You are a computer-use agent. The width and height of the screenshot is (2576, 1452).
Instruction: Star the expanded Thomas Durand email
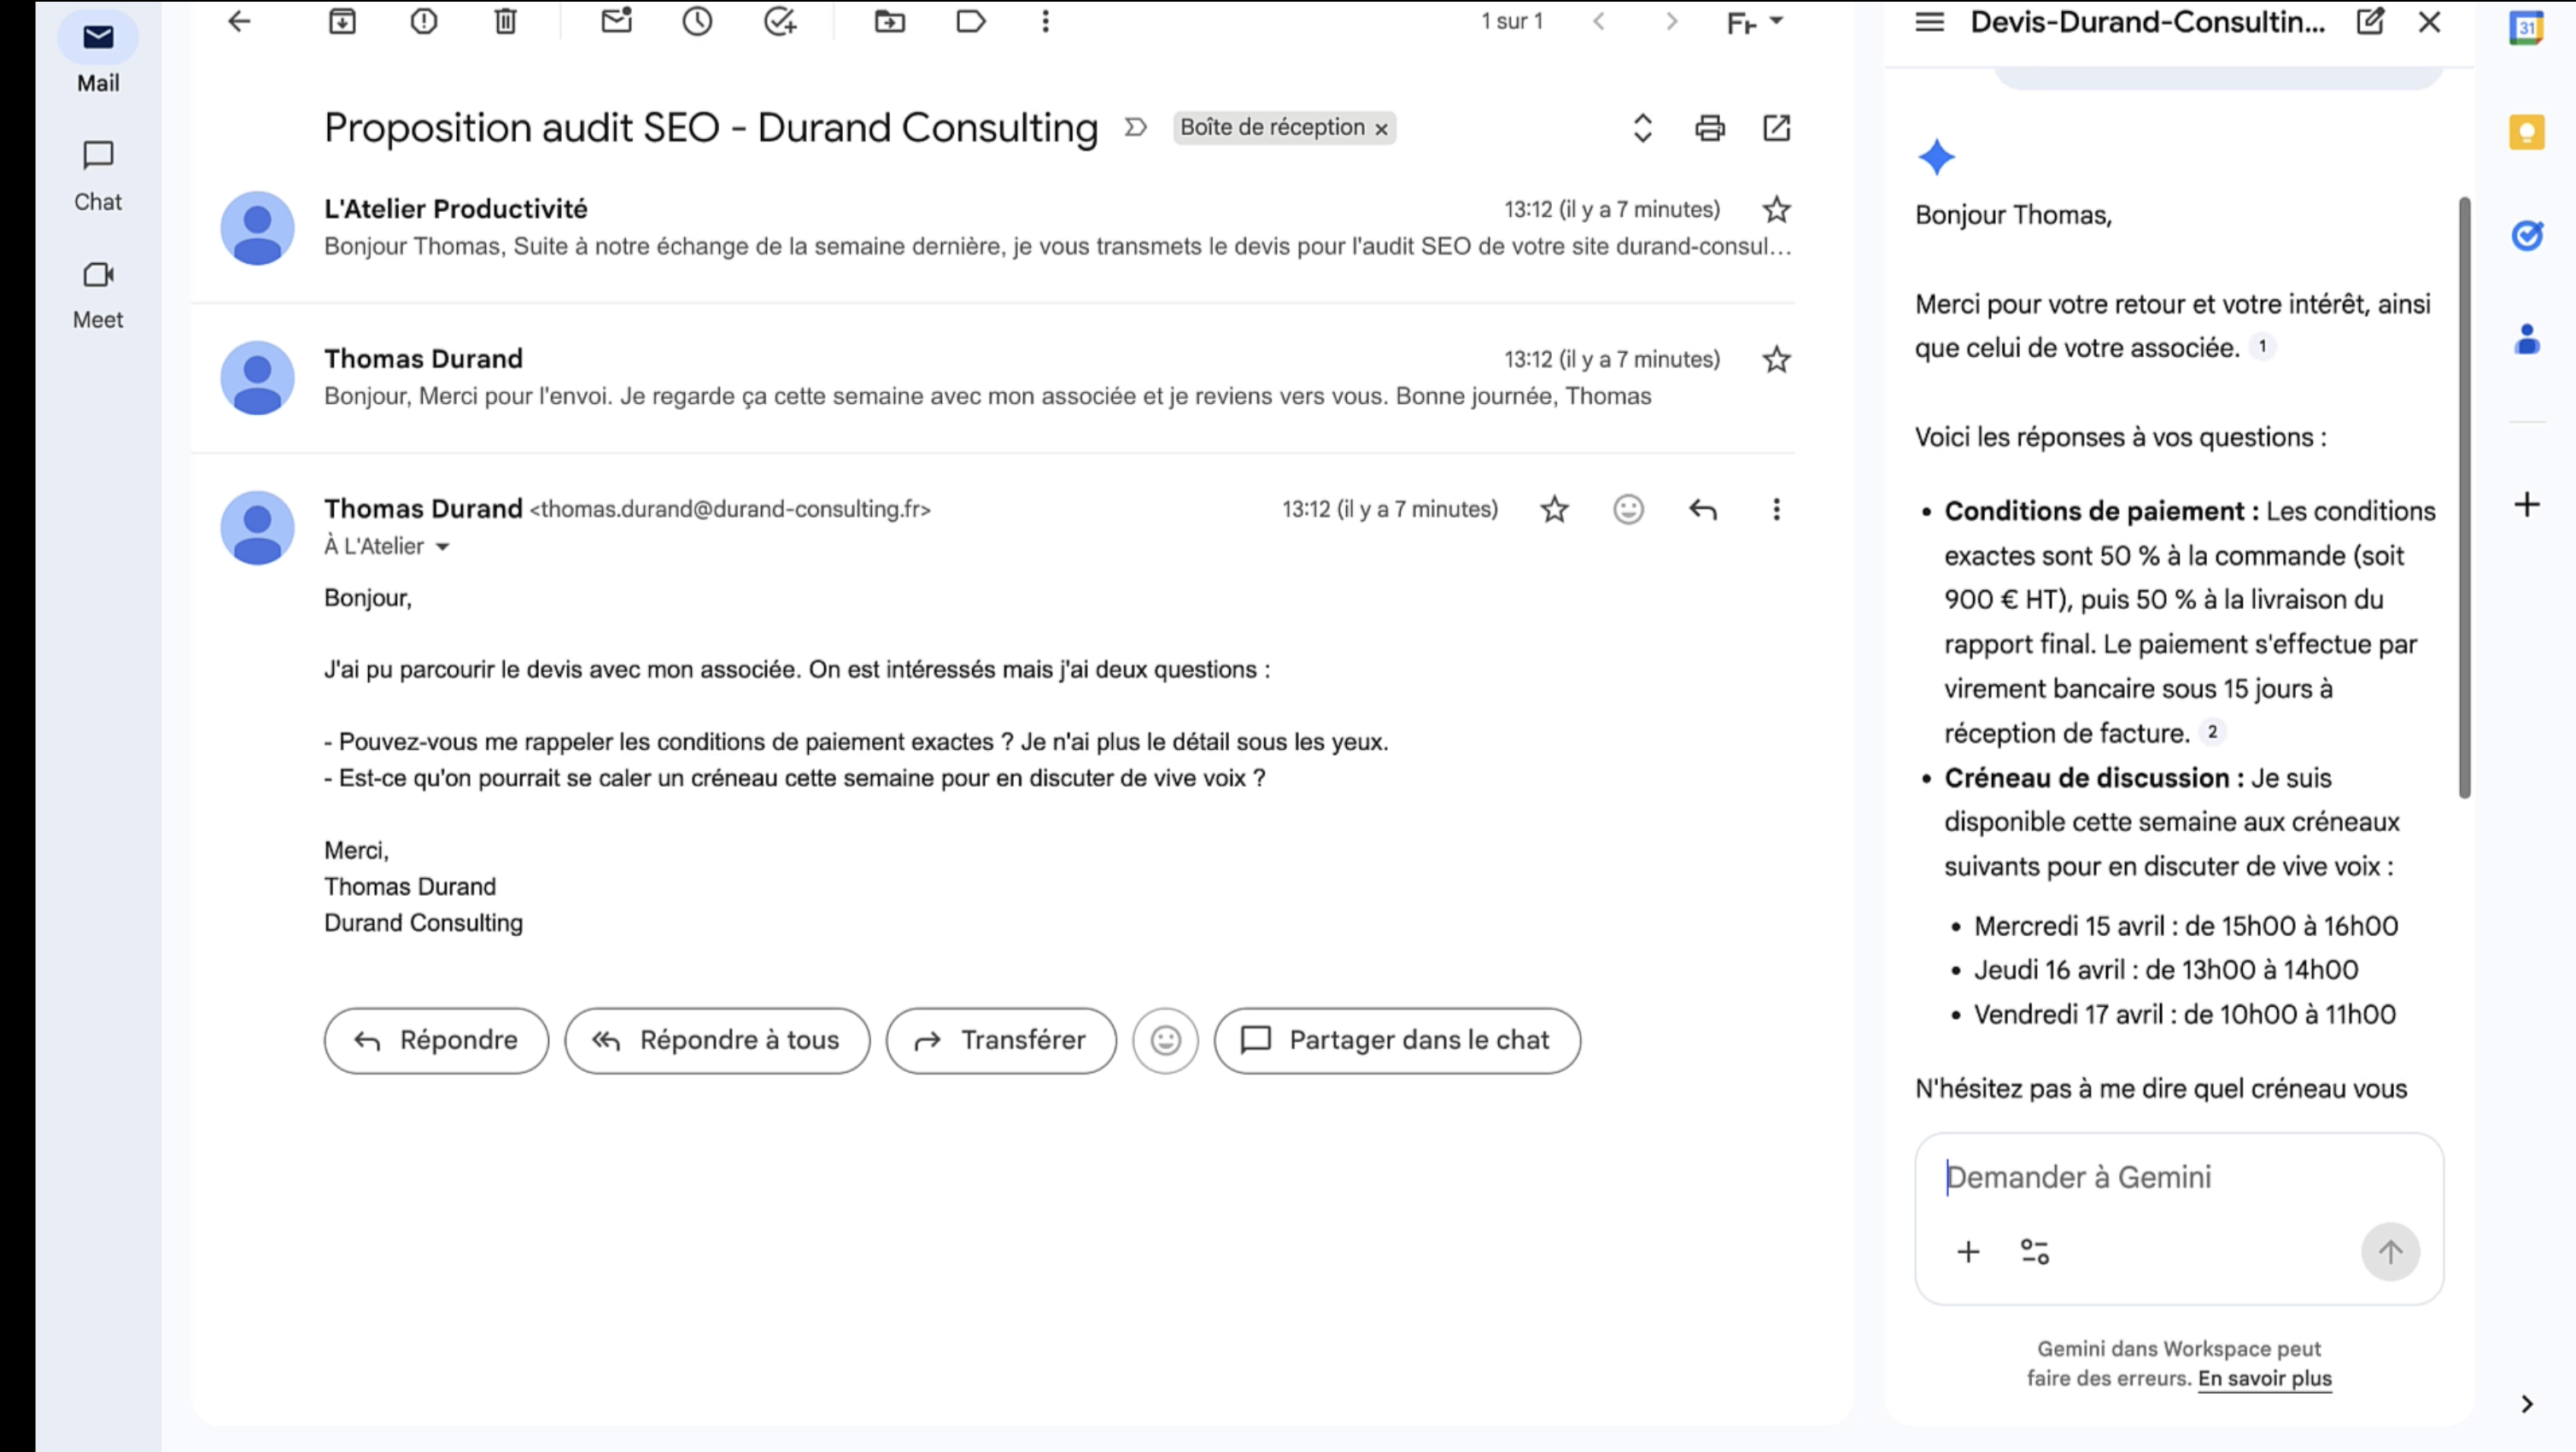pyautogui.click(x=1554, y=510)
